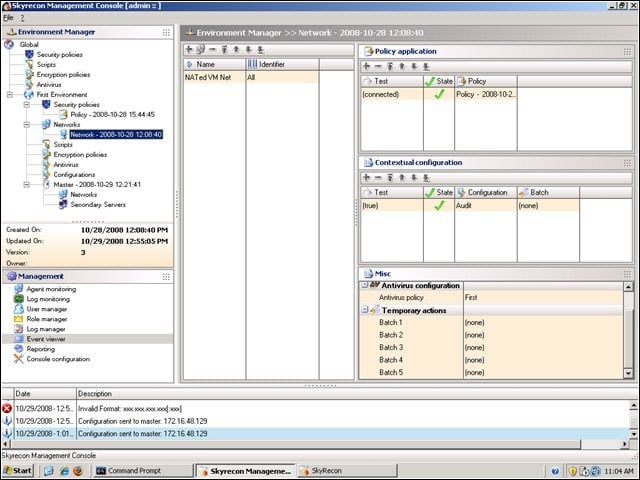Open Log manager in Management panel

[x=46, y=329]
